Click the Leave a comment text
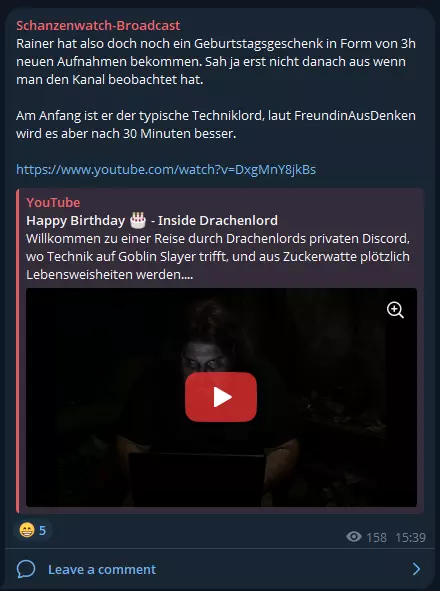 click(102, 569)
